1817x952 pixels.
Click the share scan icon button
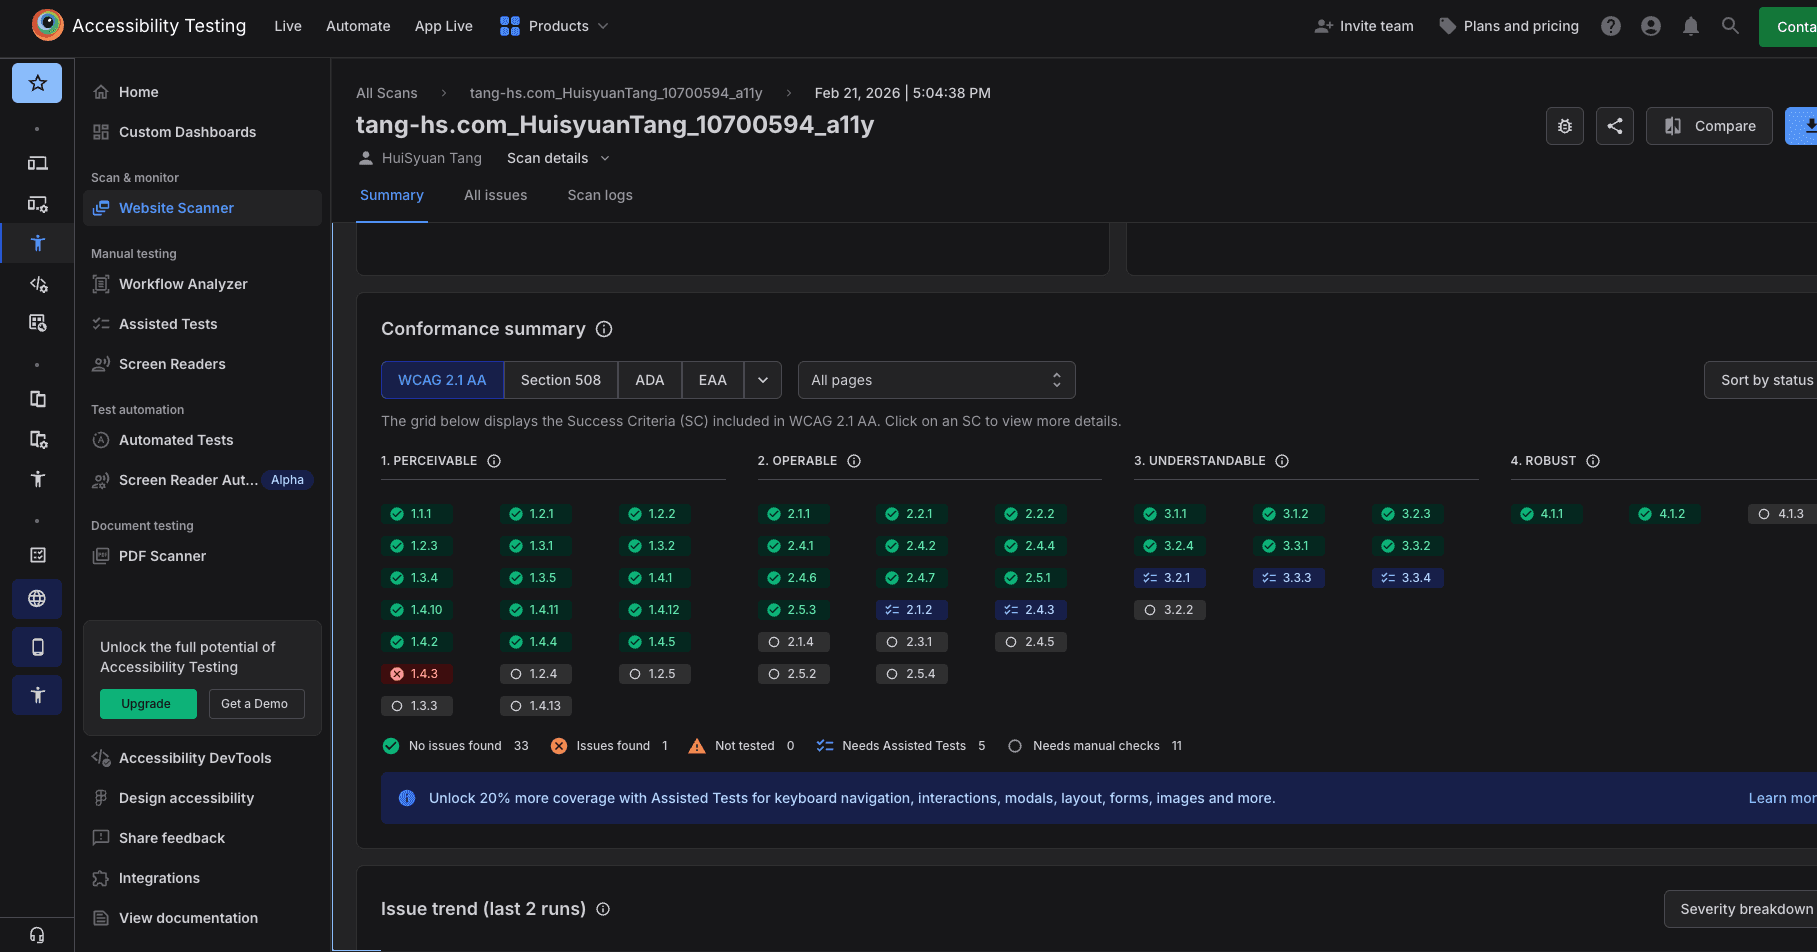1614,126
